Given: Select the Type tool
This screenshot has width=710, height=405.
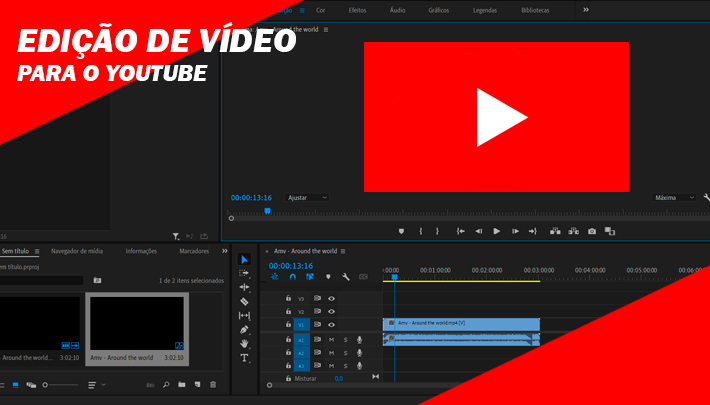Looking at the screenshot, I should pos(244,358).
